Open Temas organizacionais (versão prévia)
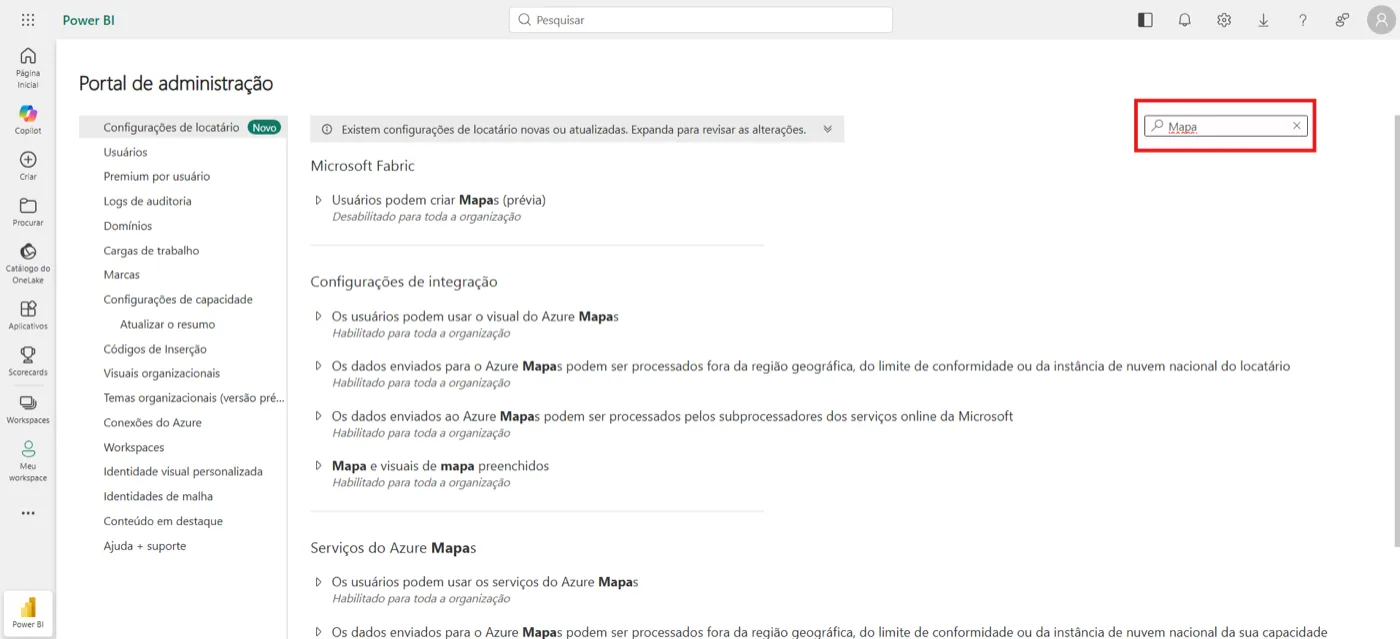Image resolution: width=1400 pixels, height=639 pixels. pyautogui.click(x=194, y=398)
